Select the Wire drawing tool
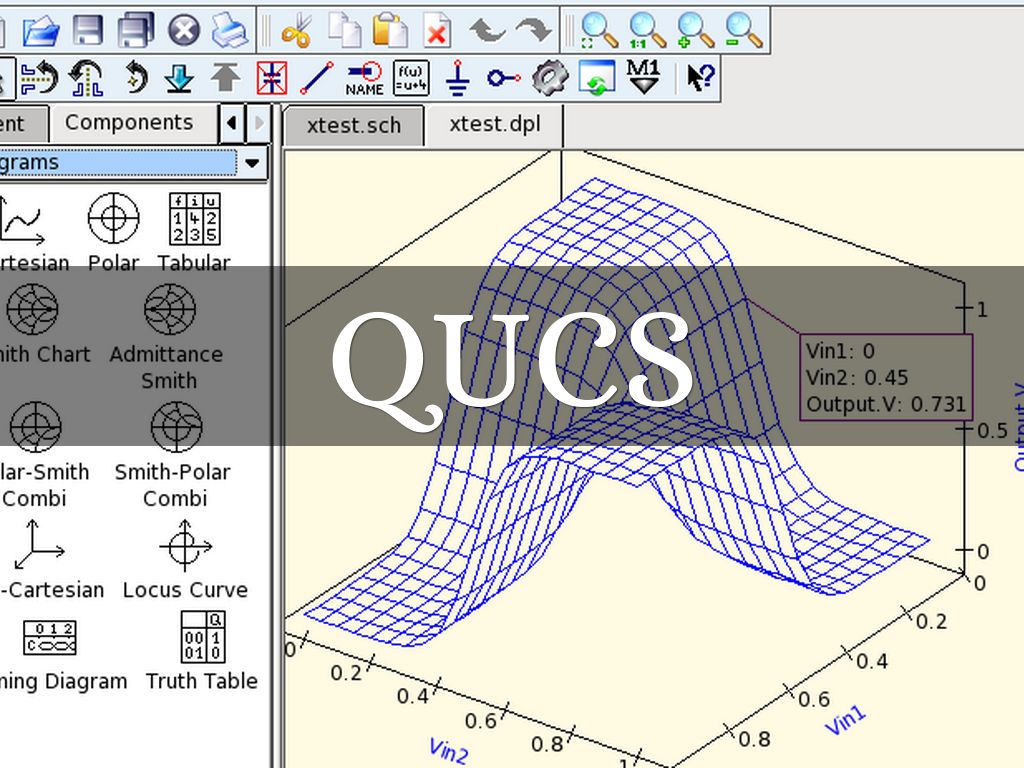Image resolution: width=1024 pixels, height=768 pixels. point(317,77)
